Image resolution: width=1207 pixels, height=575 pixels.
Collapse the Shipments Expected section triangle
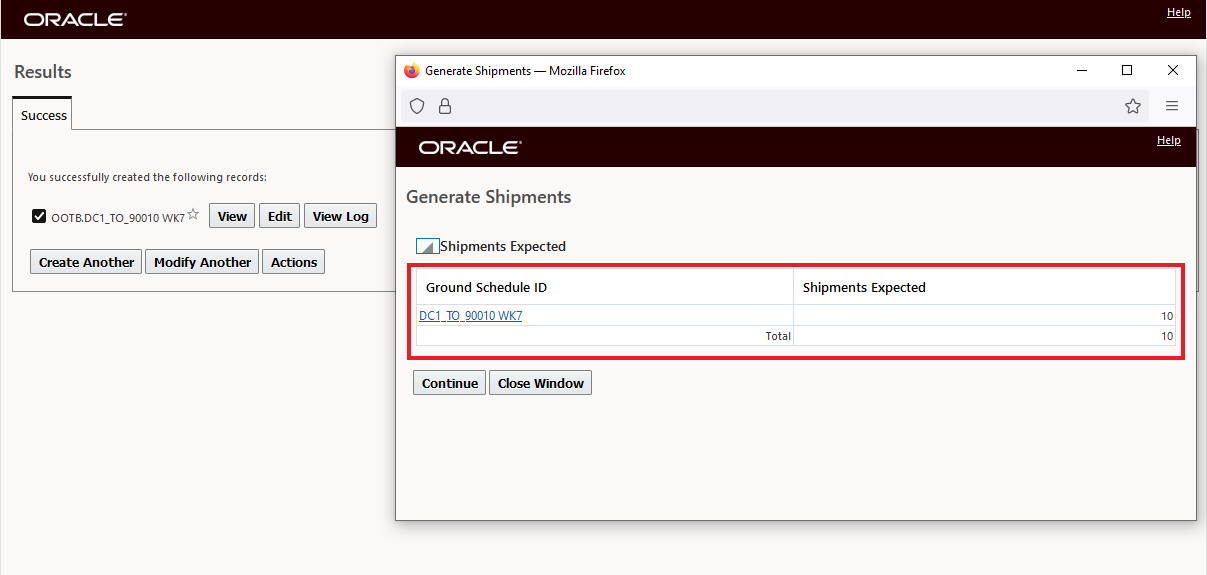point(427,247)
